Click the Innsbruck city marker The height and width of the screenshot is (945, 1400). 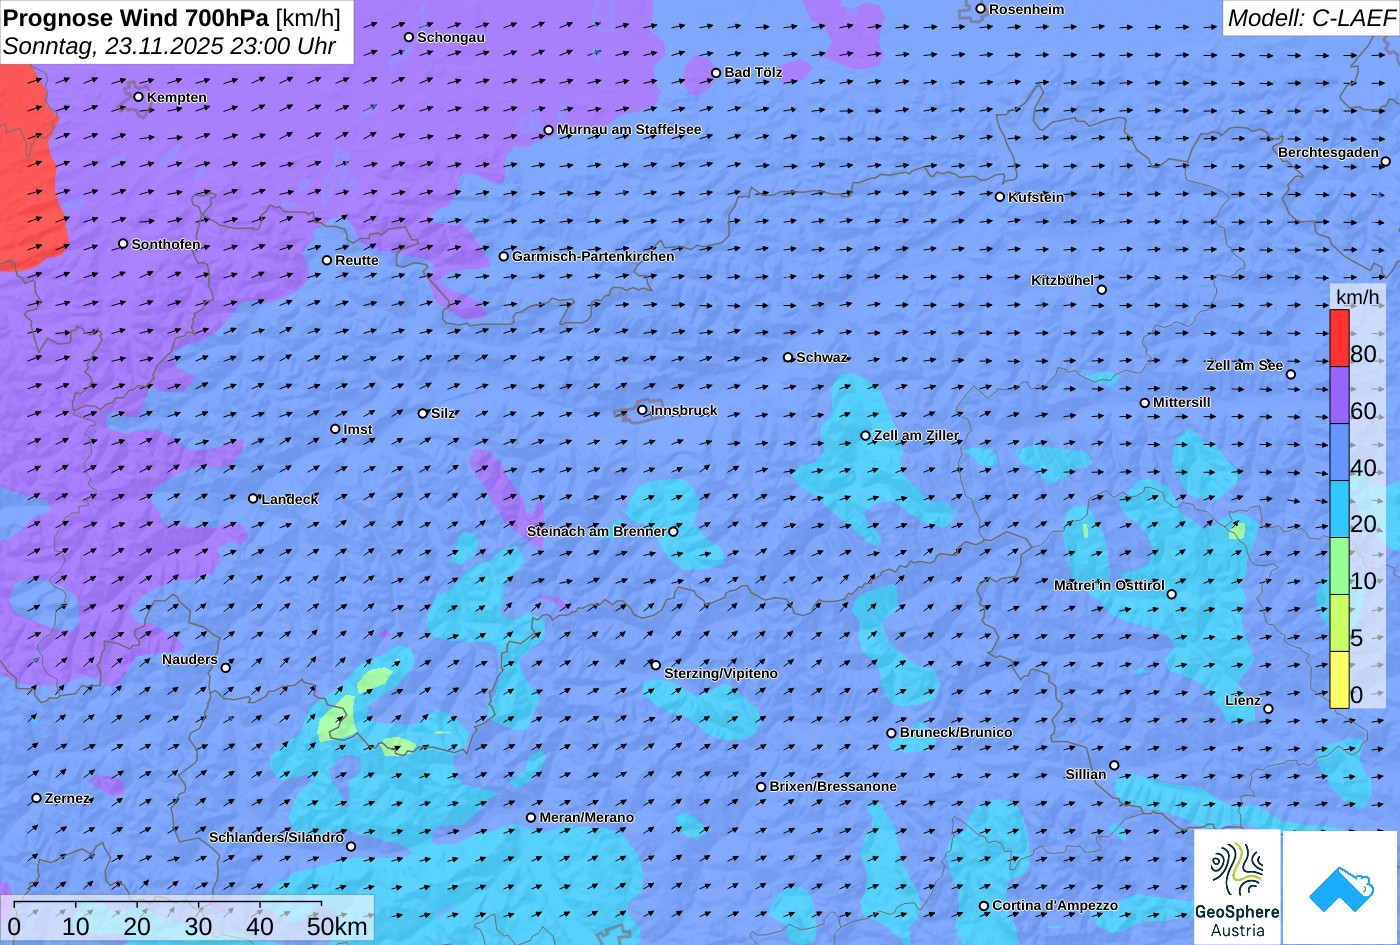tap(642, 410)
